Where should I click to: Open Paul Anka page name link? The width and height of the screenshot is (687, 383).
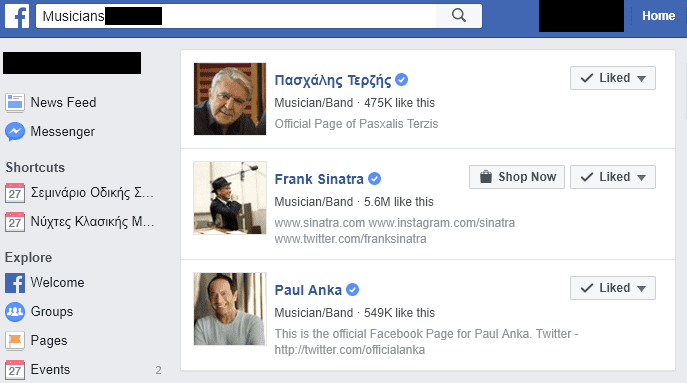coord(308,290)
